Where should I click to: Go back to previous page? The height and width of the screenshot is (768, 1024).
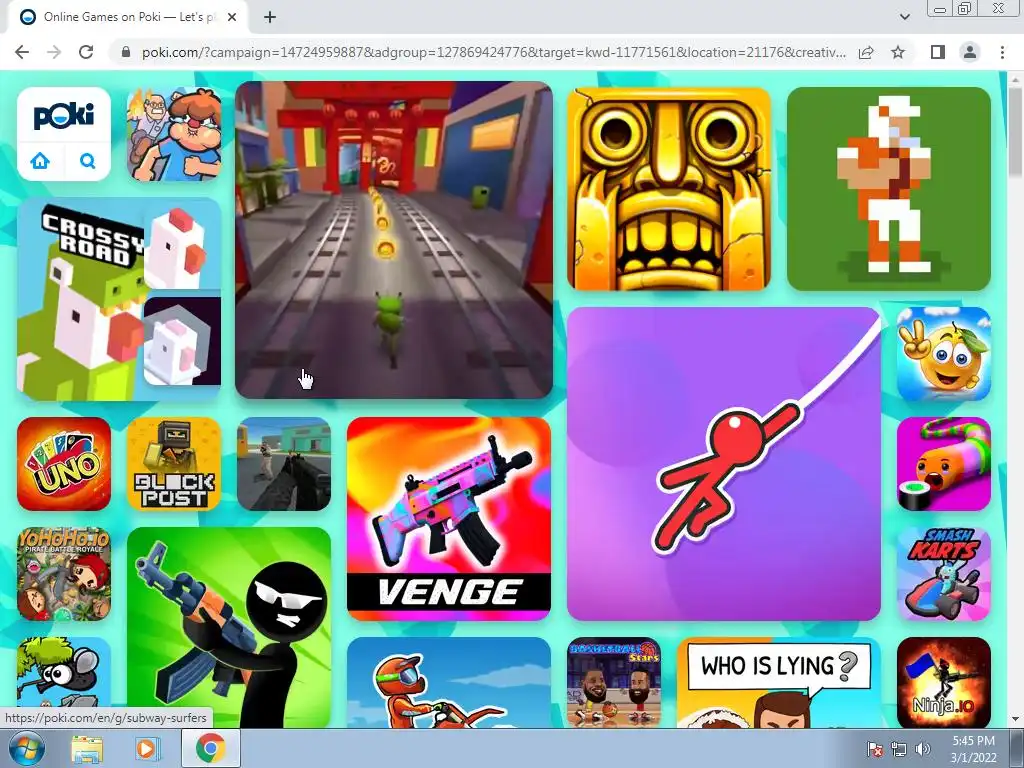point(22,52)
